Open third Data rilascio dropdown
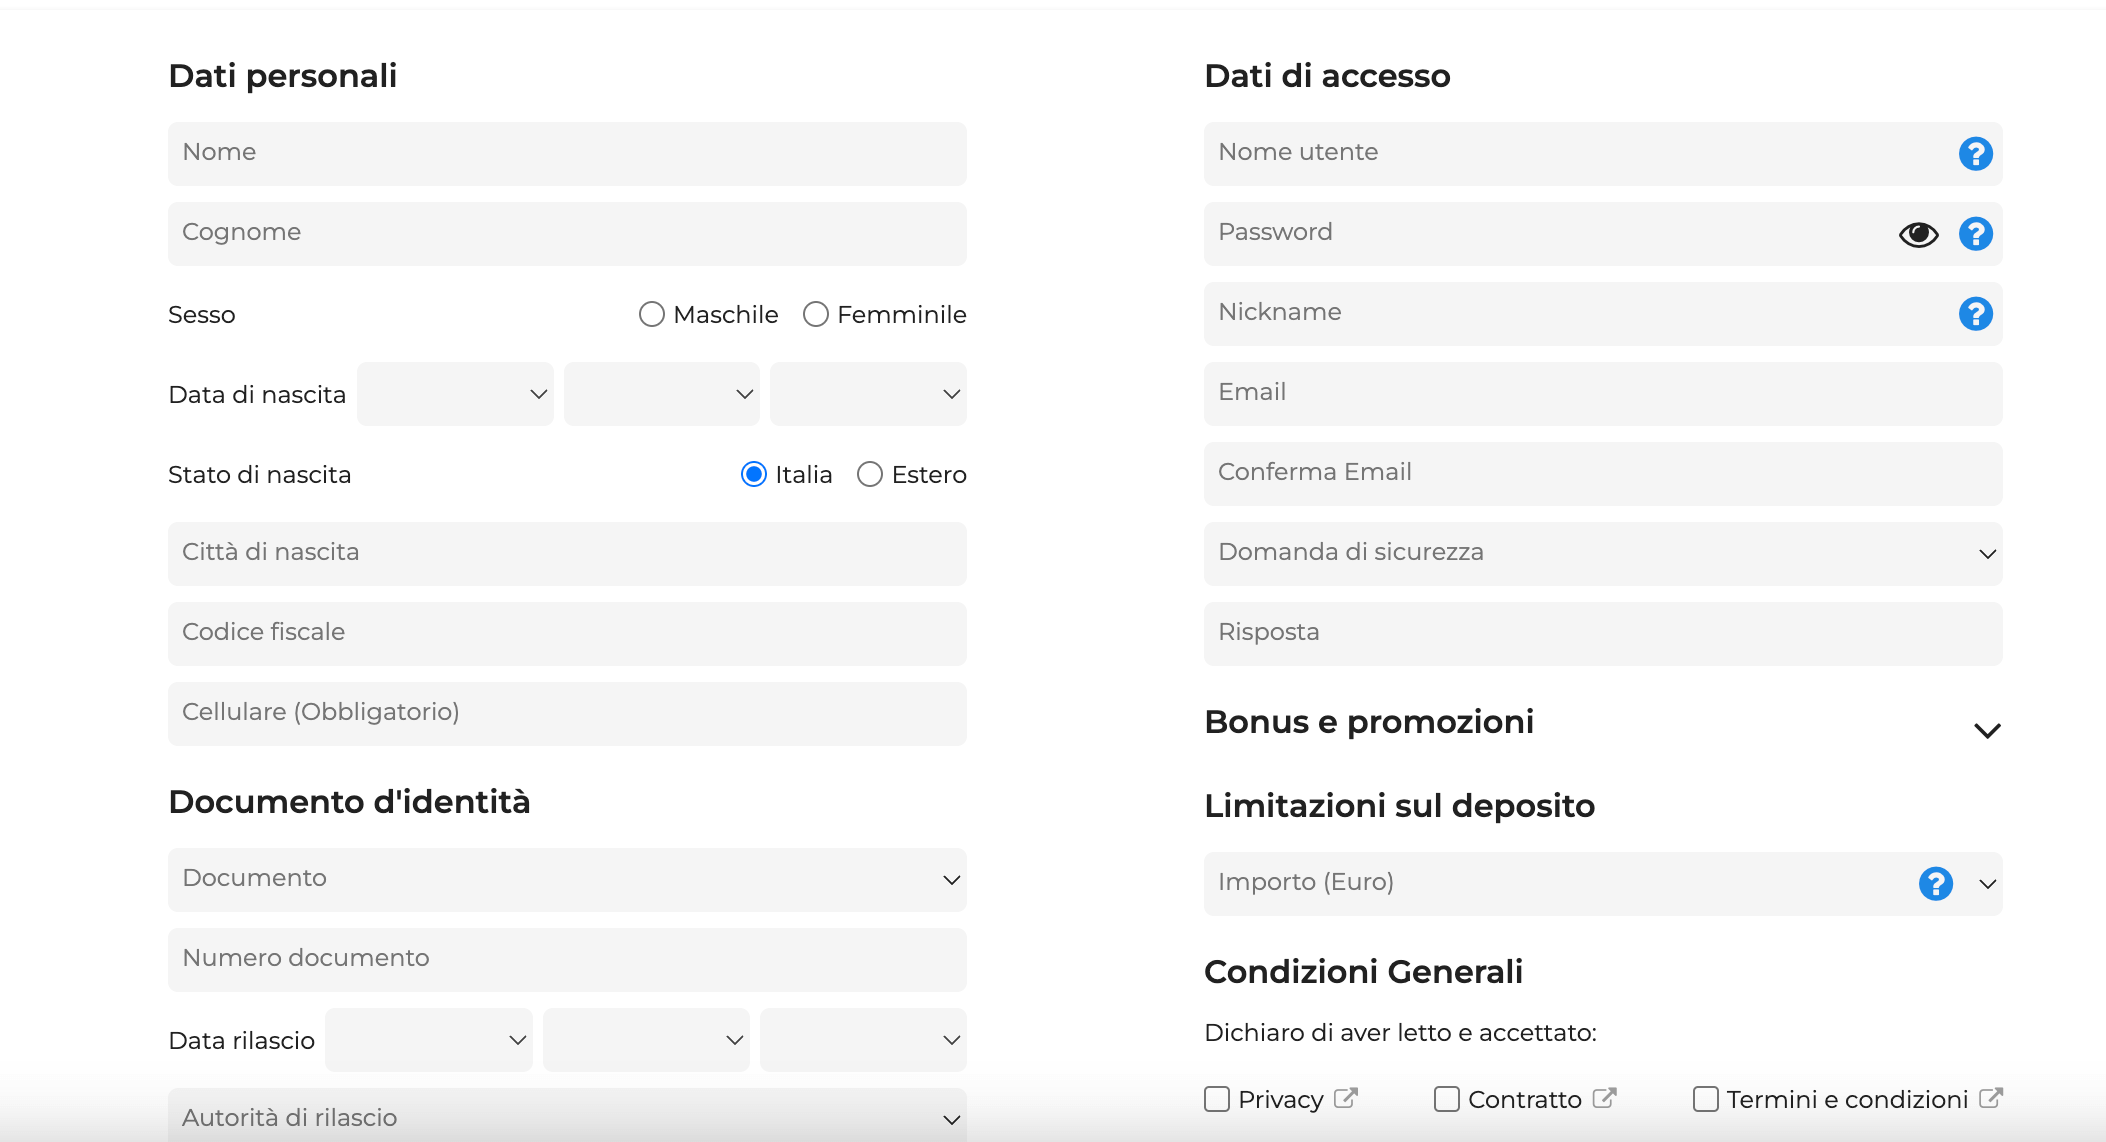Viewport: 2106px width, 1142px height. pyautogui.click(x=863, y=1040)
